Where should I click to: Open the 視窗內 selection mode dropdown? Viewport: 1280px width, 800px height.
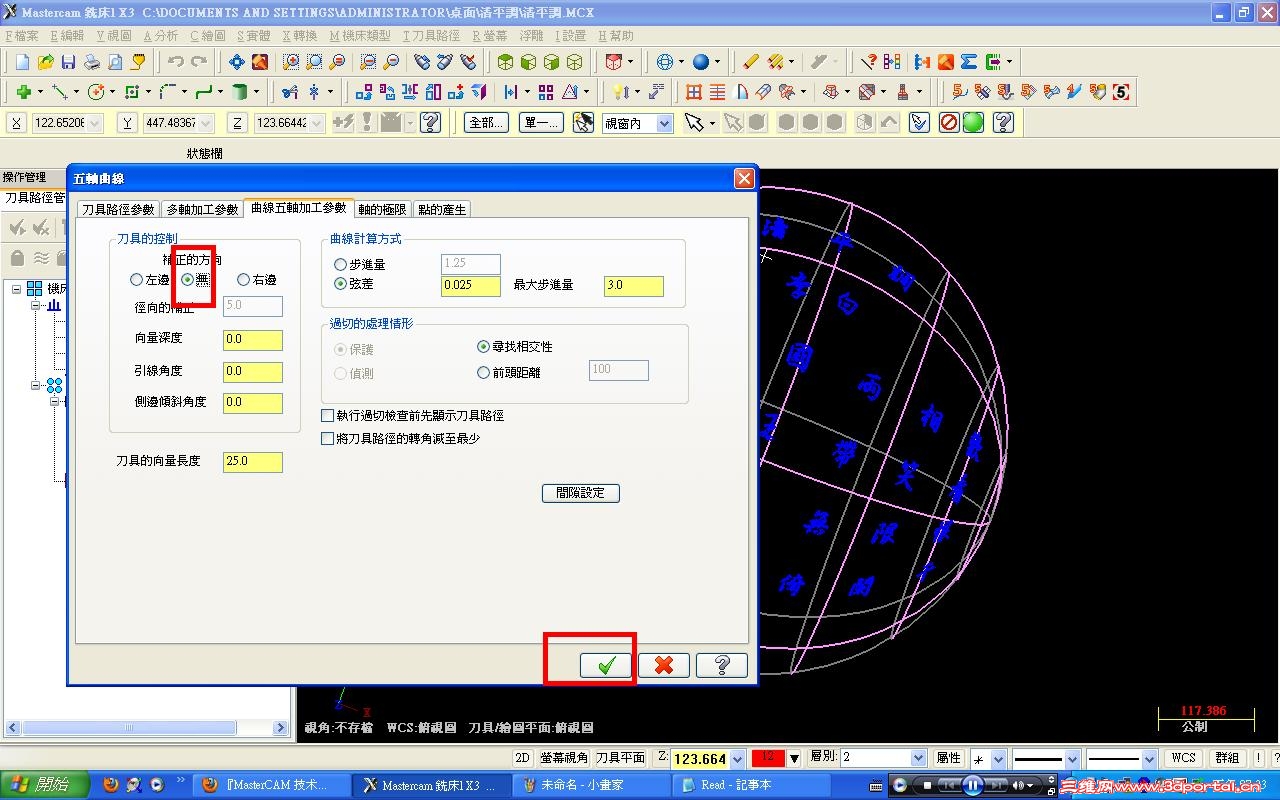[x=665, y=123]
